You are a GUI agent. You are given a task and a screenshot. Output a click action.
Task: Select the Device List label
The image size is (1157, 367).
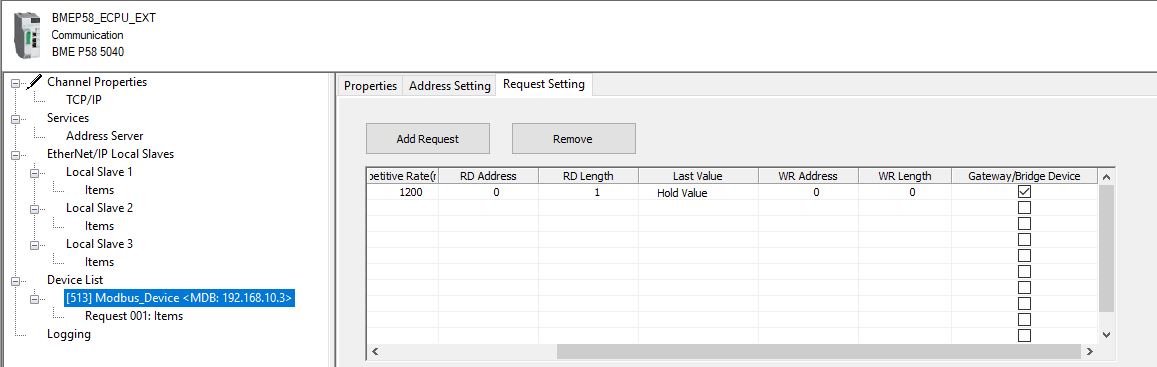tap(75, 280)
